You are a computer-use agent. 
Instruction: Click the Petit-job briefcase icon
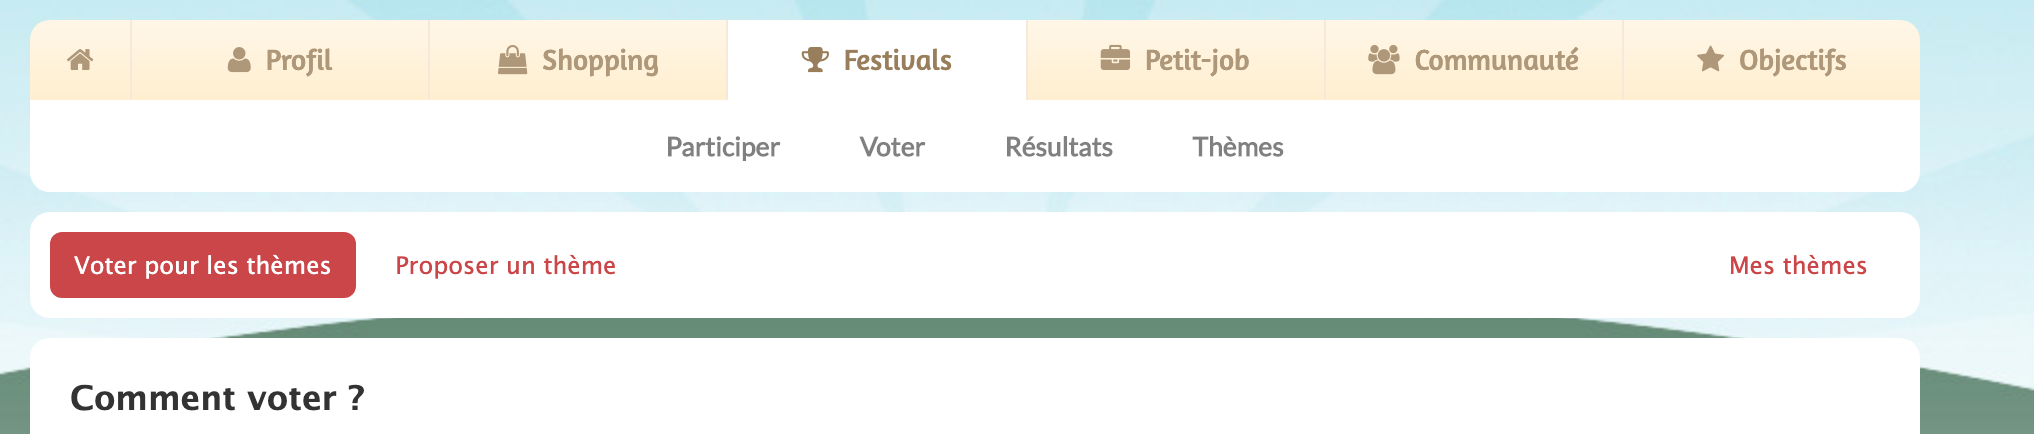pos(1114,59)
